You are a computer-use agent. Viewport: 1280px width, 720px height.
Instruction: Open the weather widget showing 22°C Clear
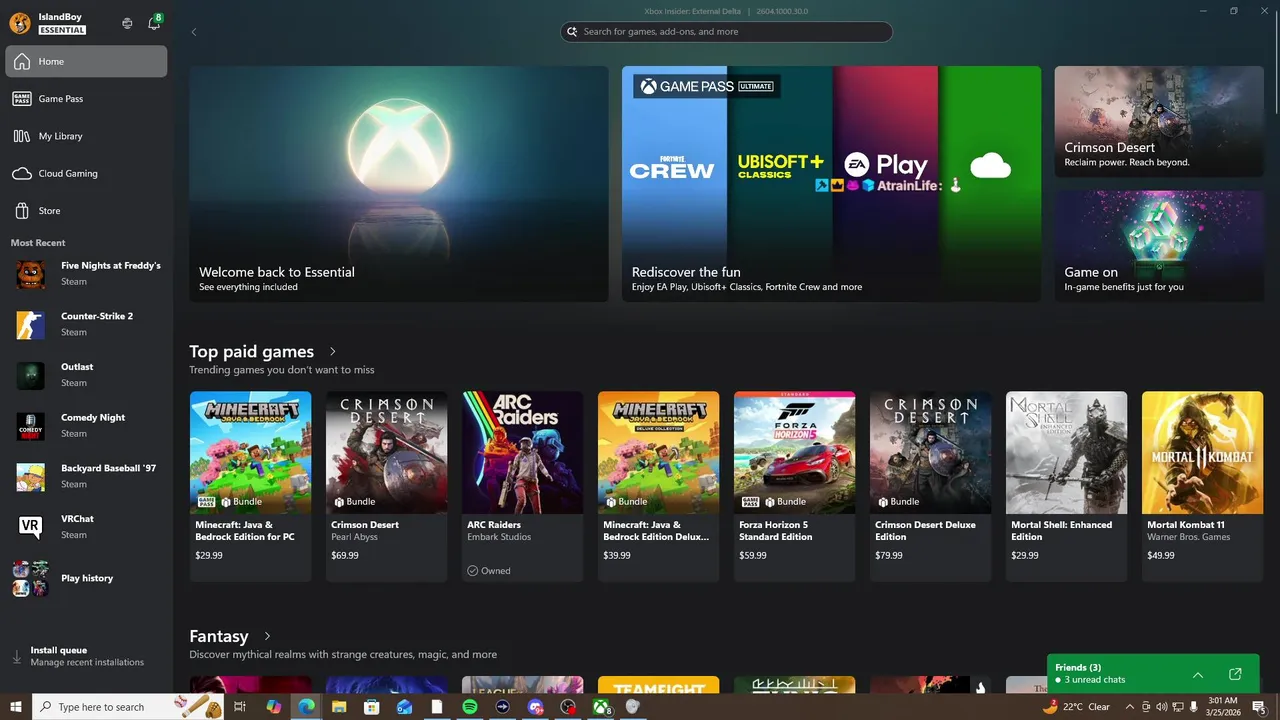[1076, 707]
